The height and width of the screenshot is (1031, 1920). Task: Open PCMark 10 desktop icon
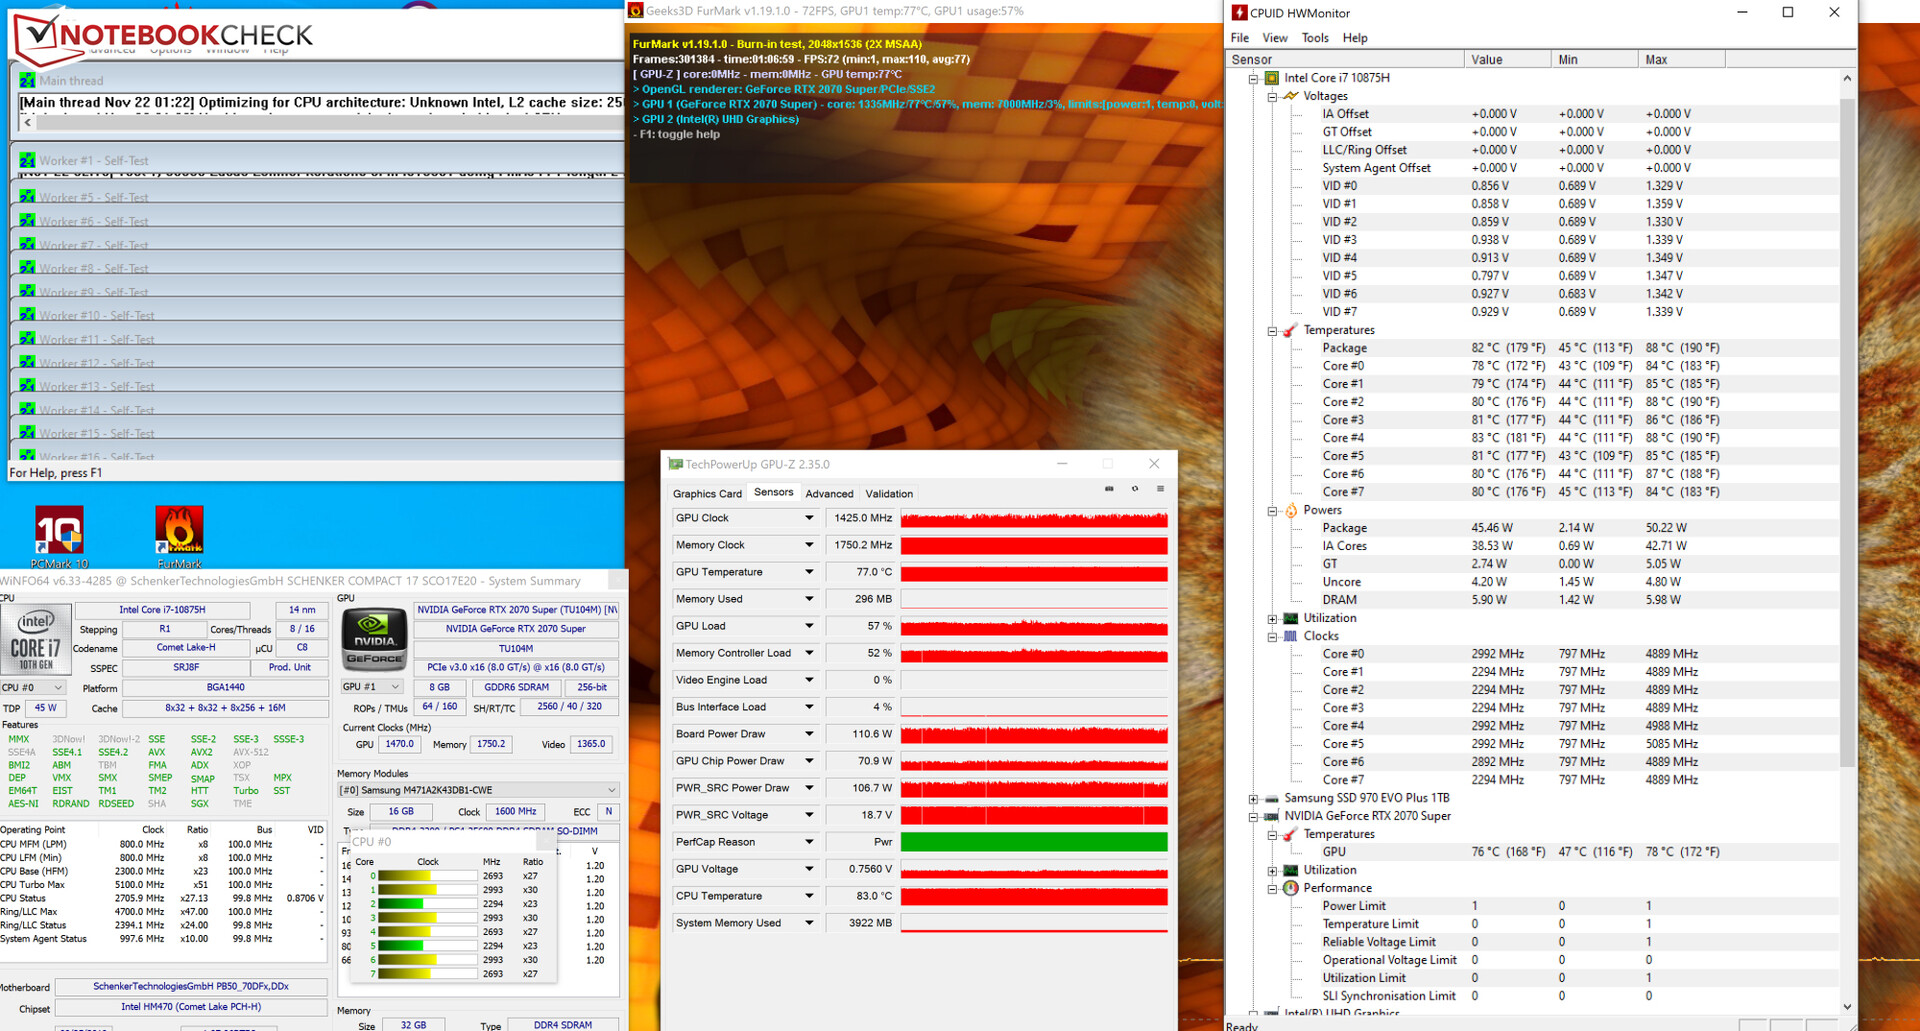[x=59, y=537]
